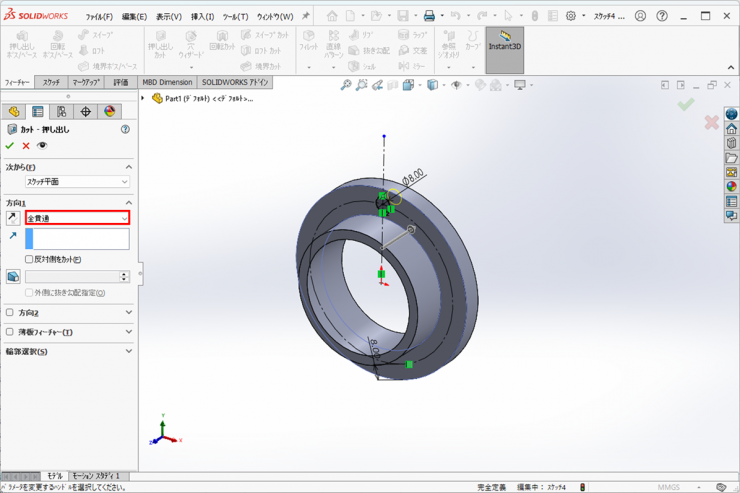Switch to the モーション スタディ 1 tab
This screenshot has width=740, height=493.
[x=95, y=476]
